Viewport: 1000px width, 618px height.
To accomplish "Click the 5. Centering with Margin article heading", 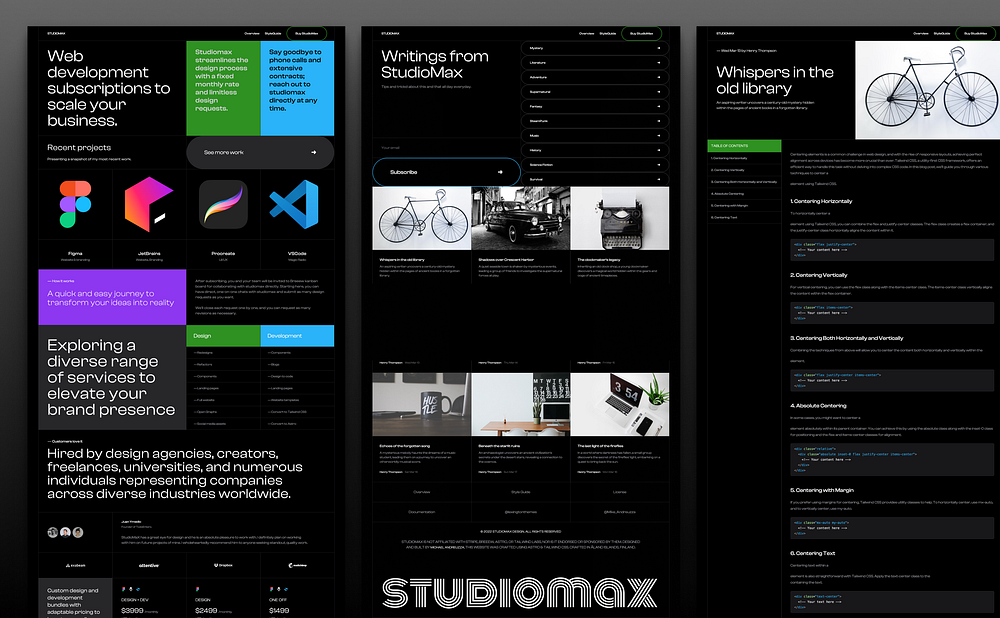I will [x=822, y=490].
